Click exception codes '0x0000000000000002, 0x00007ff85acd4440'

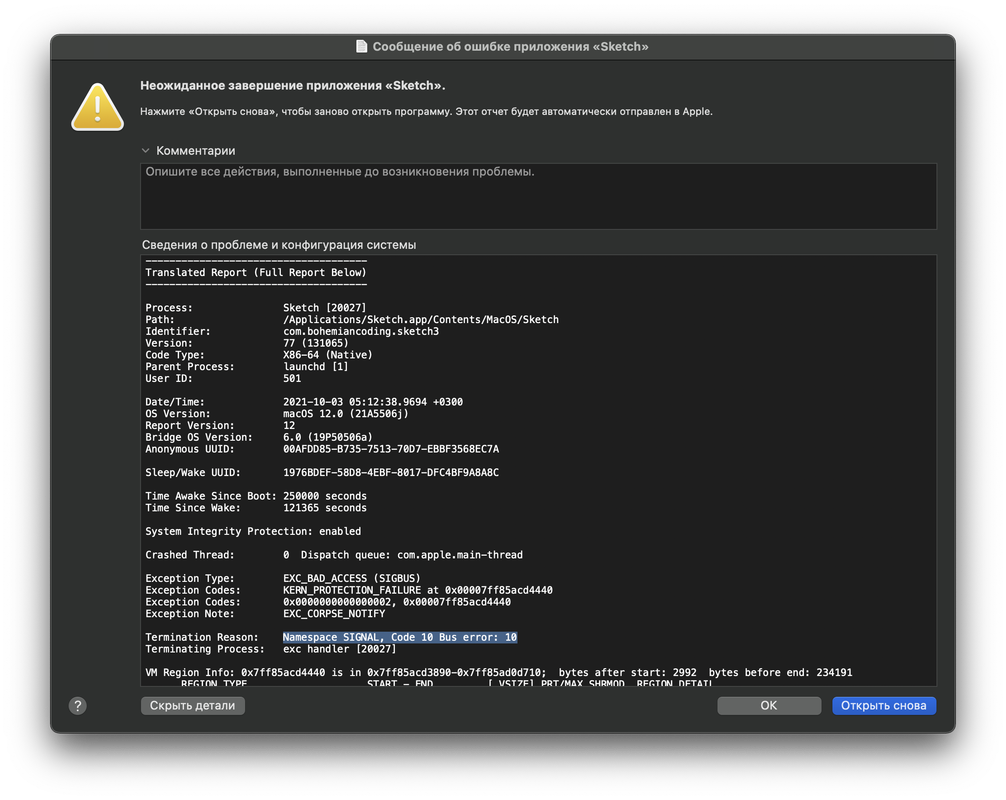(x=397, y=602)
